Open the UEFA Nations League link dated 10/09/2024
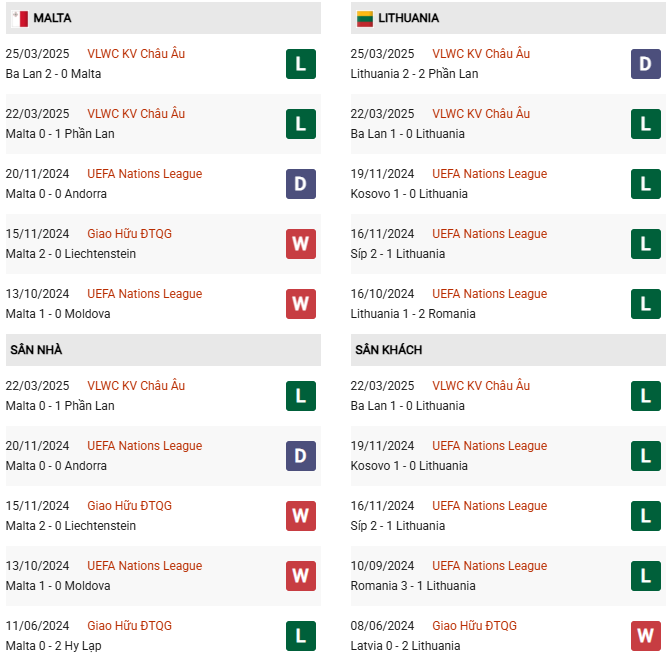Image resolution: width=666 pixels, height=658 pixels. coord(489,566)
